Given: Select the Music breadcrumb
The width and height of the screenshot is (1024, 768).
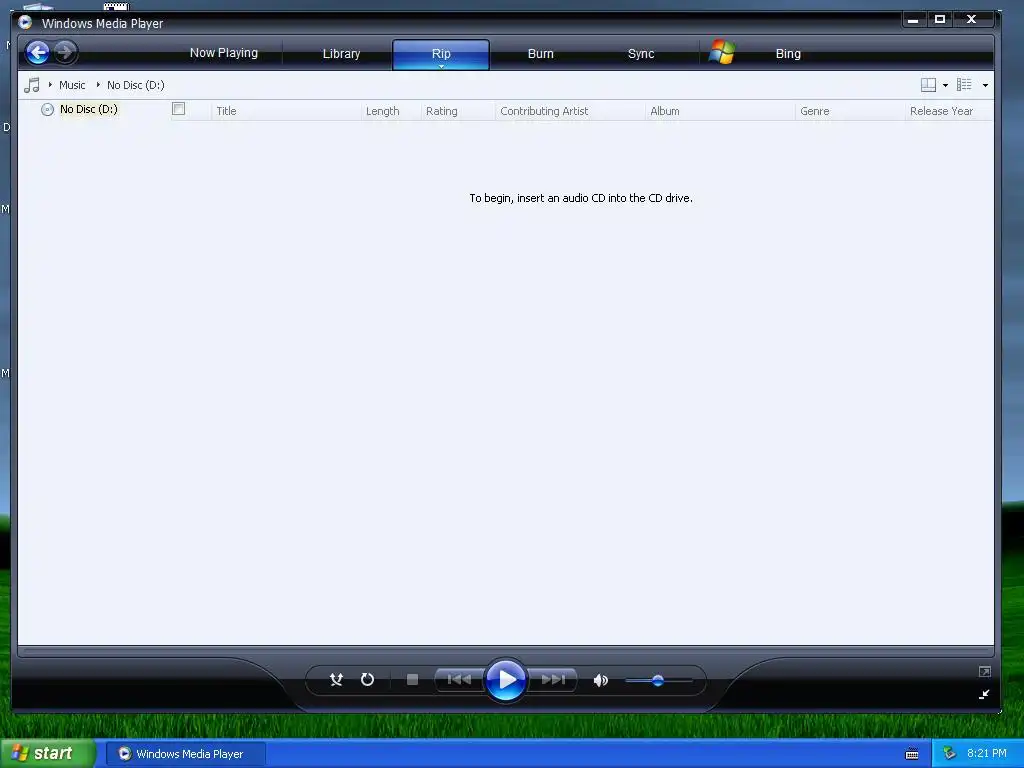Looking at the screenshot, I should [x=72, y=85].
